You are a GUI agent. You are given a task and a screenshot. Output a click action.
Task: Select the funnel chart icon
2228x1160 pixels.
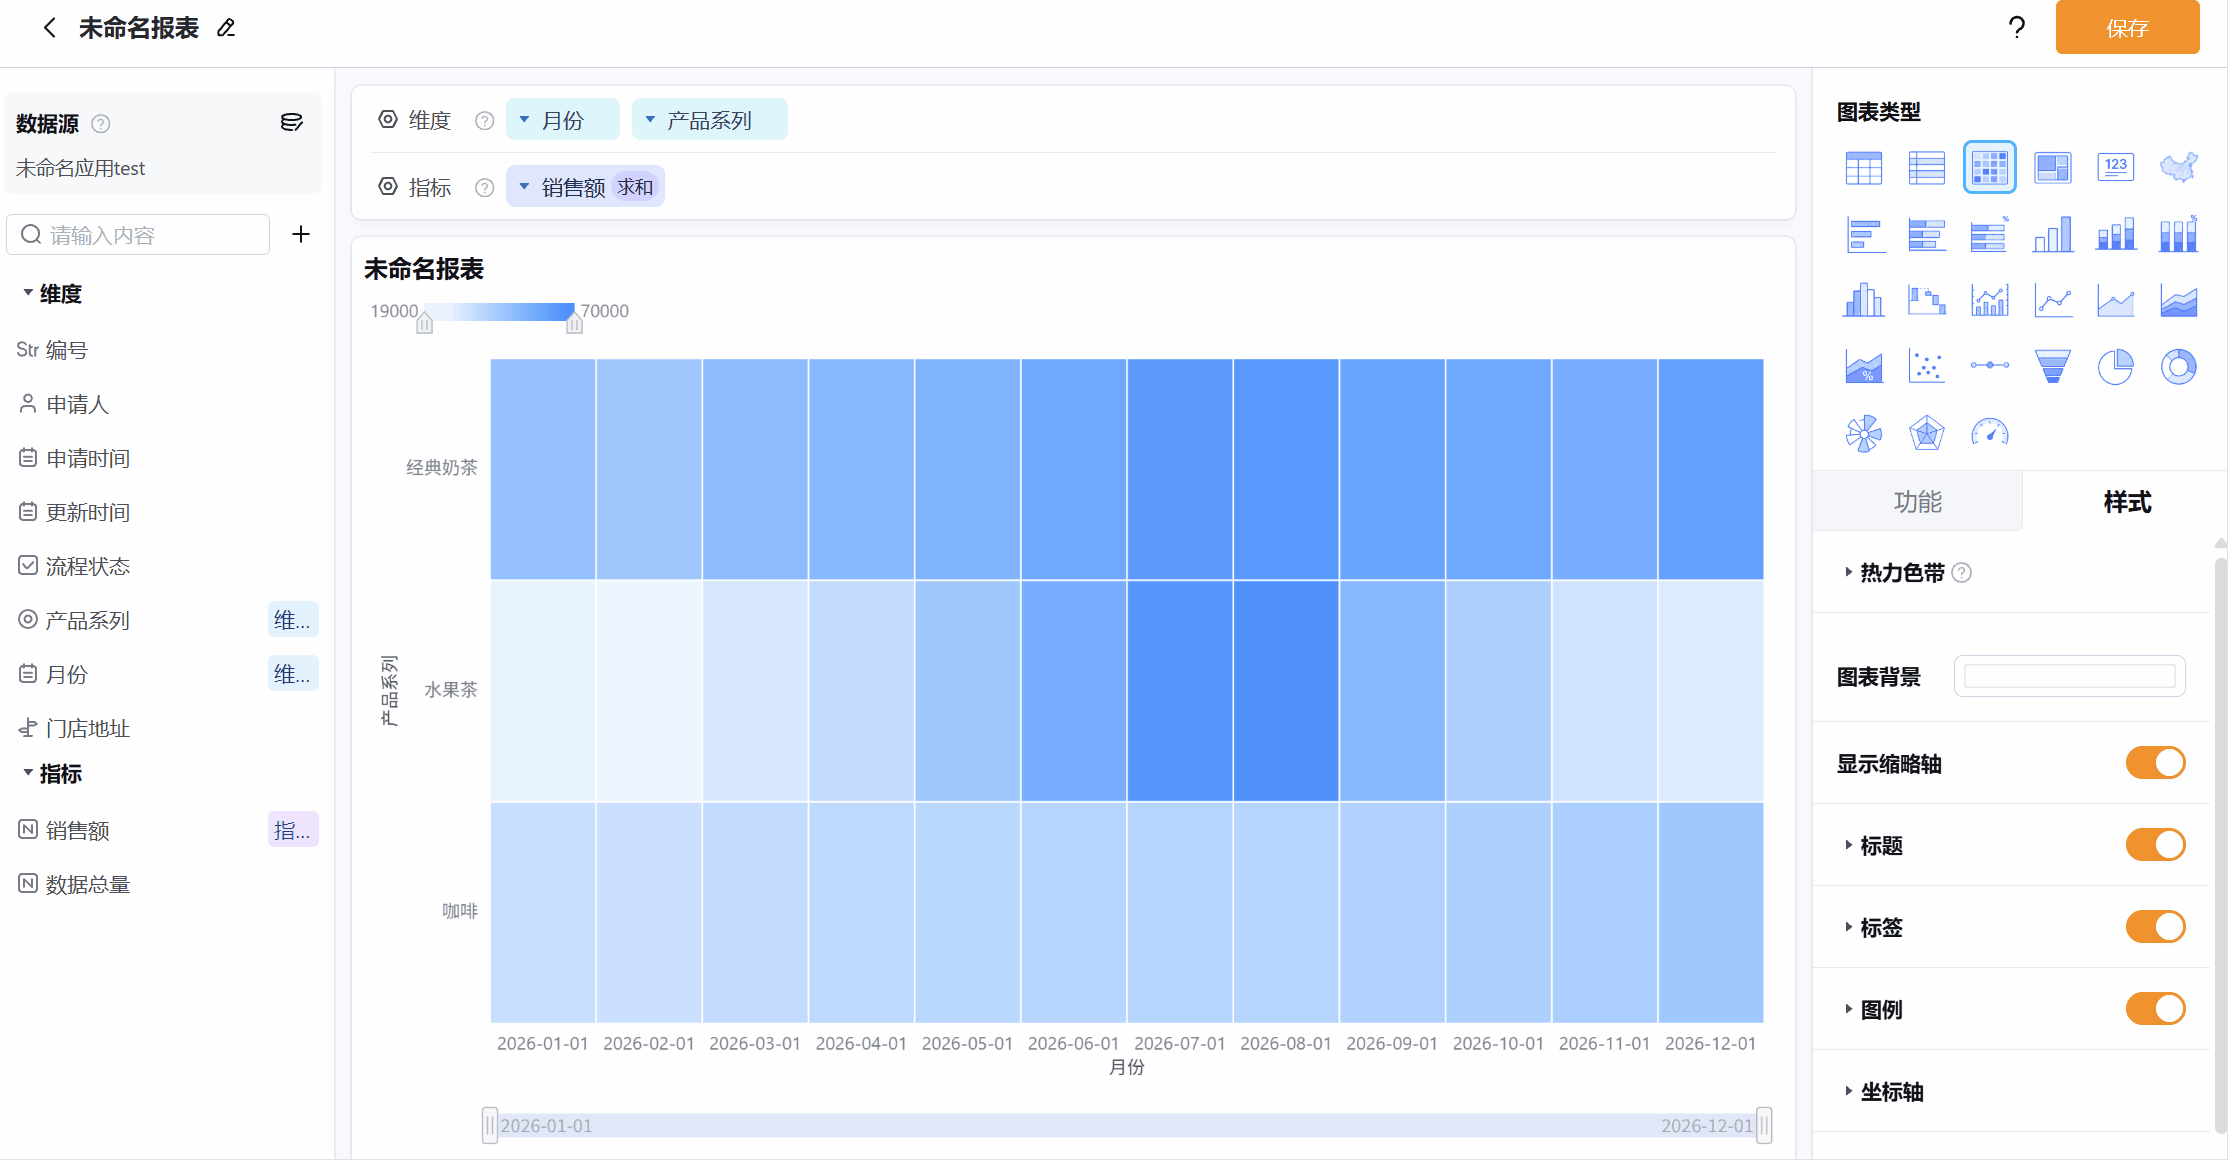2052,367
